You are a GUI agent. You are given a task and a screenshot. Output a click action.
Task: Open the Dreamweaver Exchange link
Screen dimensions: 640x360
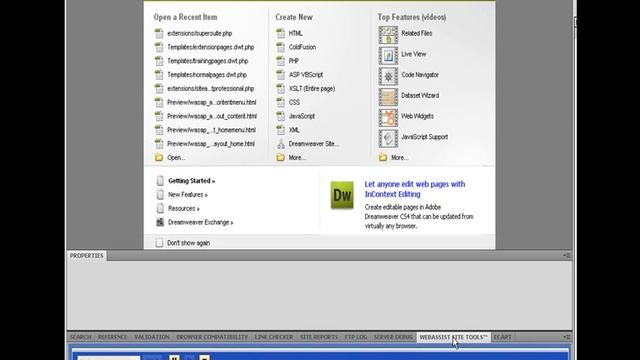coord(200,222)
